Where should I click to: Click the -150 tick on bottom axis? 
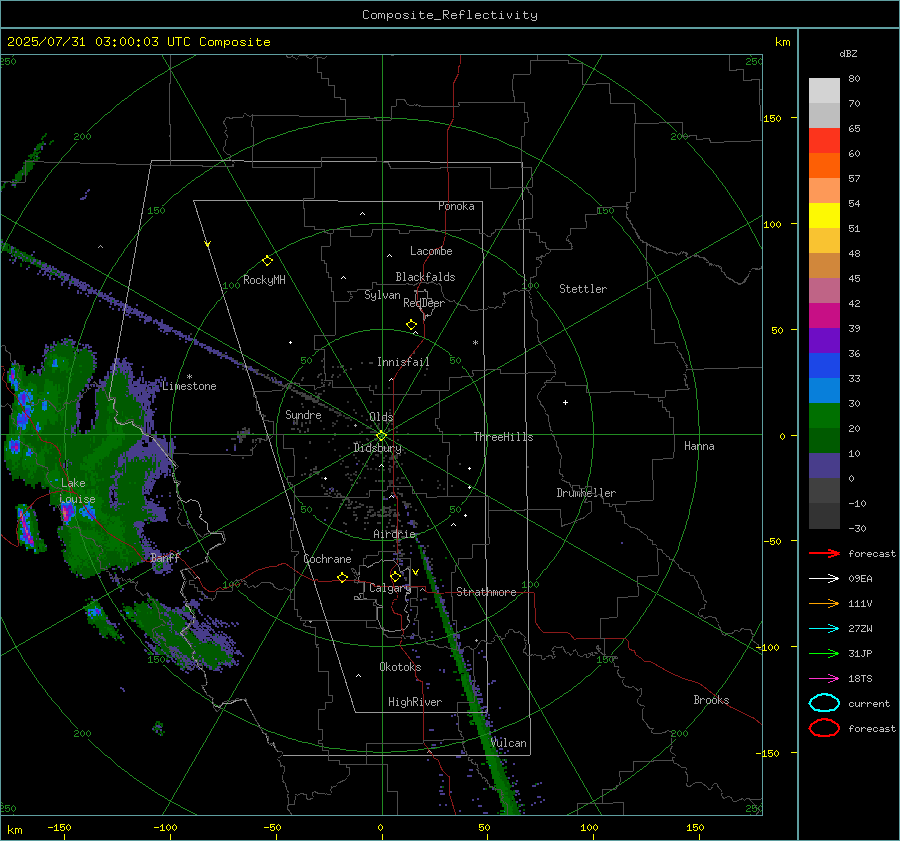[x=59, y=827]
